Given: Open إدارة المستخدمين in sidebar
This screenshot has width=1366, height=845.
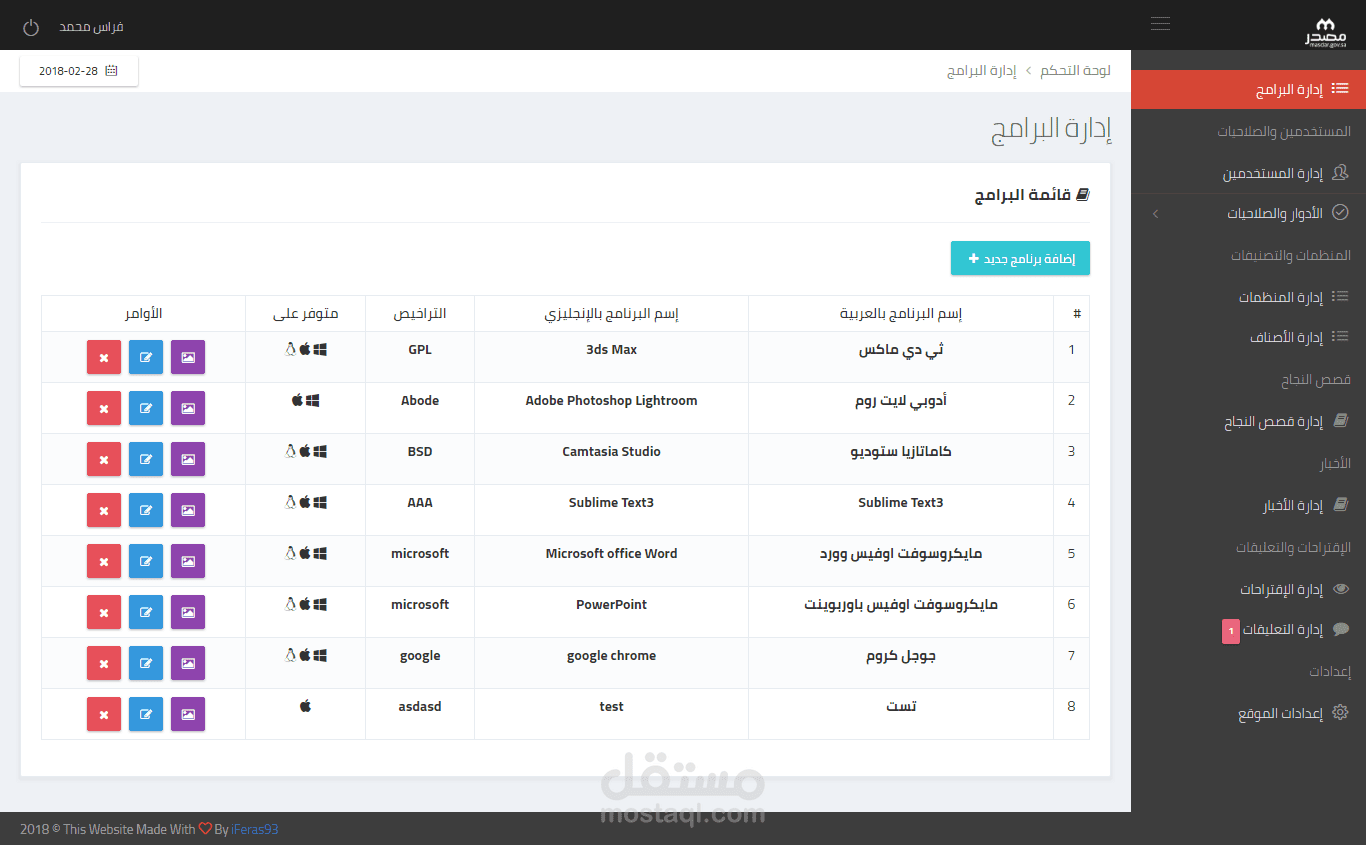Looking at the screenshot, I should [x=1248, y=173].
